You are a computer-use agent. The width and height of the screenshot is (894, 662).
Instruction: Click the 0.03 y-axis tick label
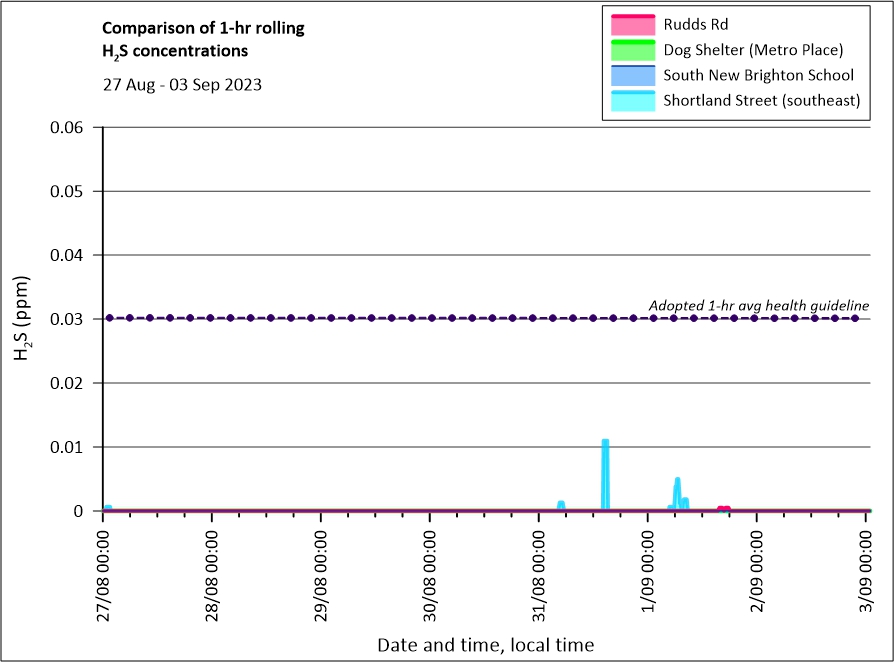click(x=71, y=319)
